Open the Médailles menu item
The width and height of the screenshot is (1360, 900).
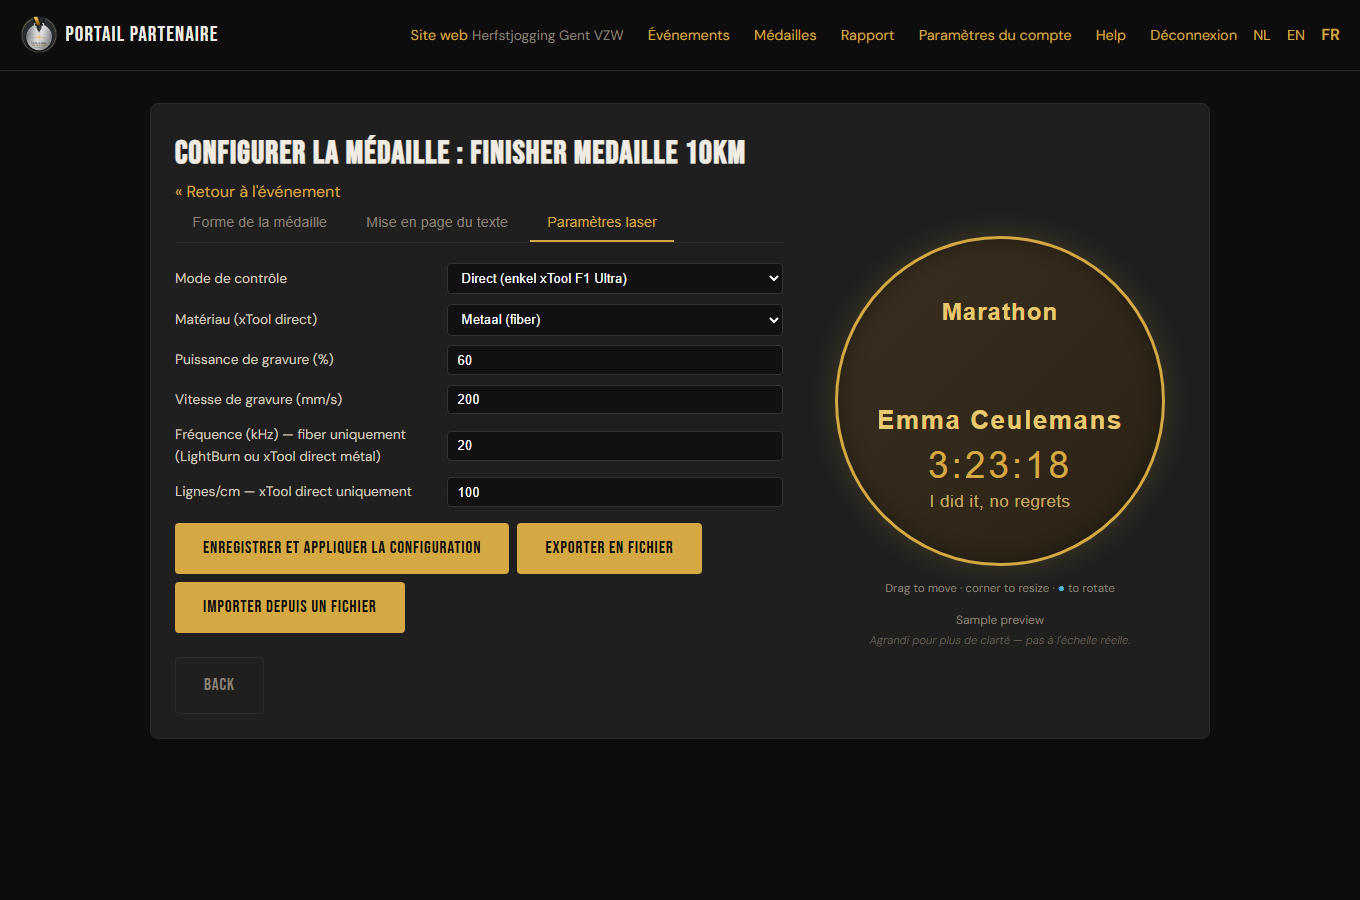[x=785, y=35]
